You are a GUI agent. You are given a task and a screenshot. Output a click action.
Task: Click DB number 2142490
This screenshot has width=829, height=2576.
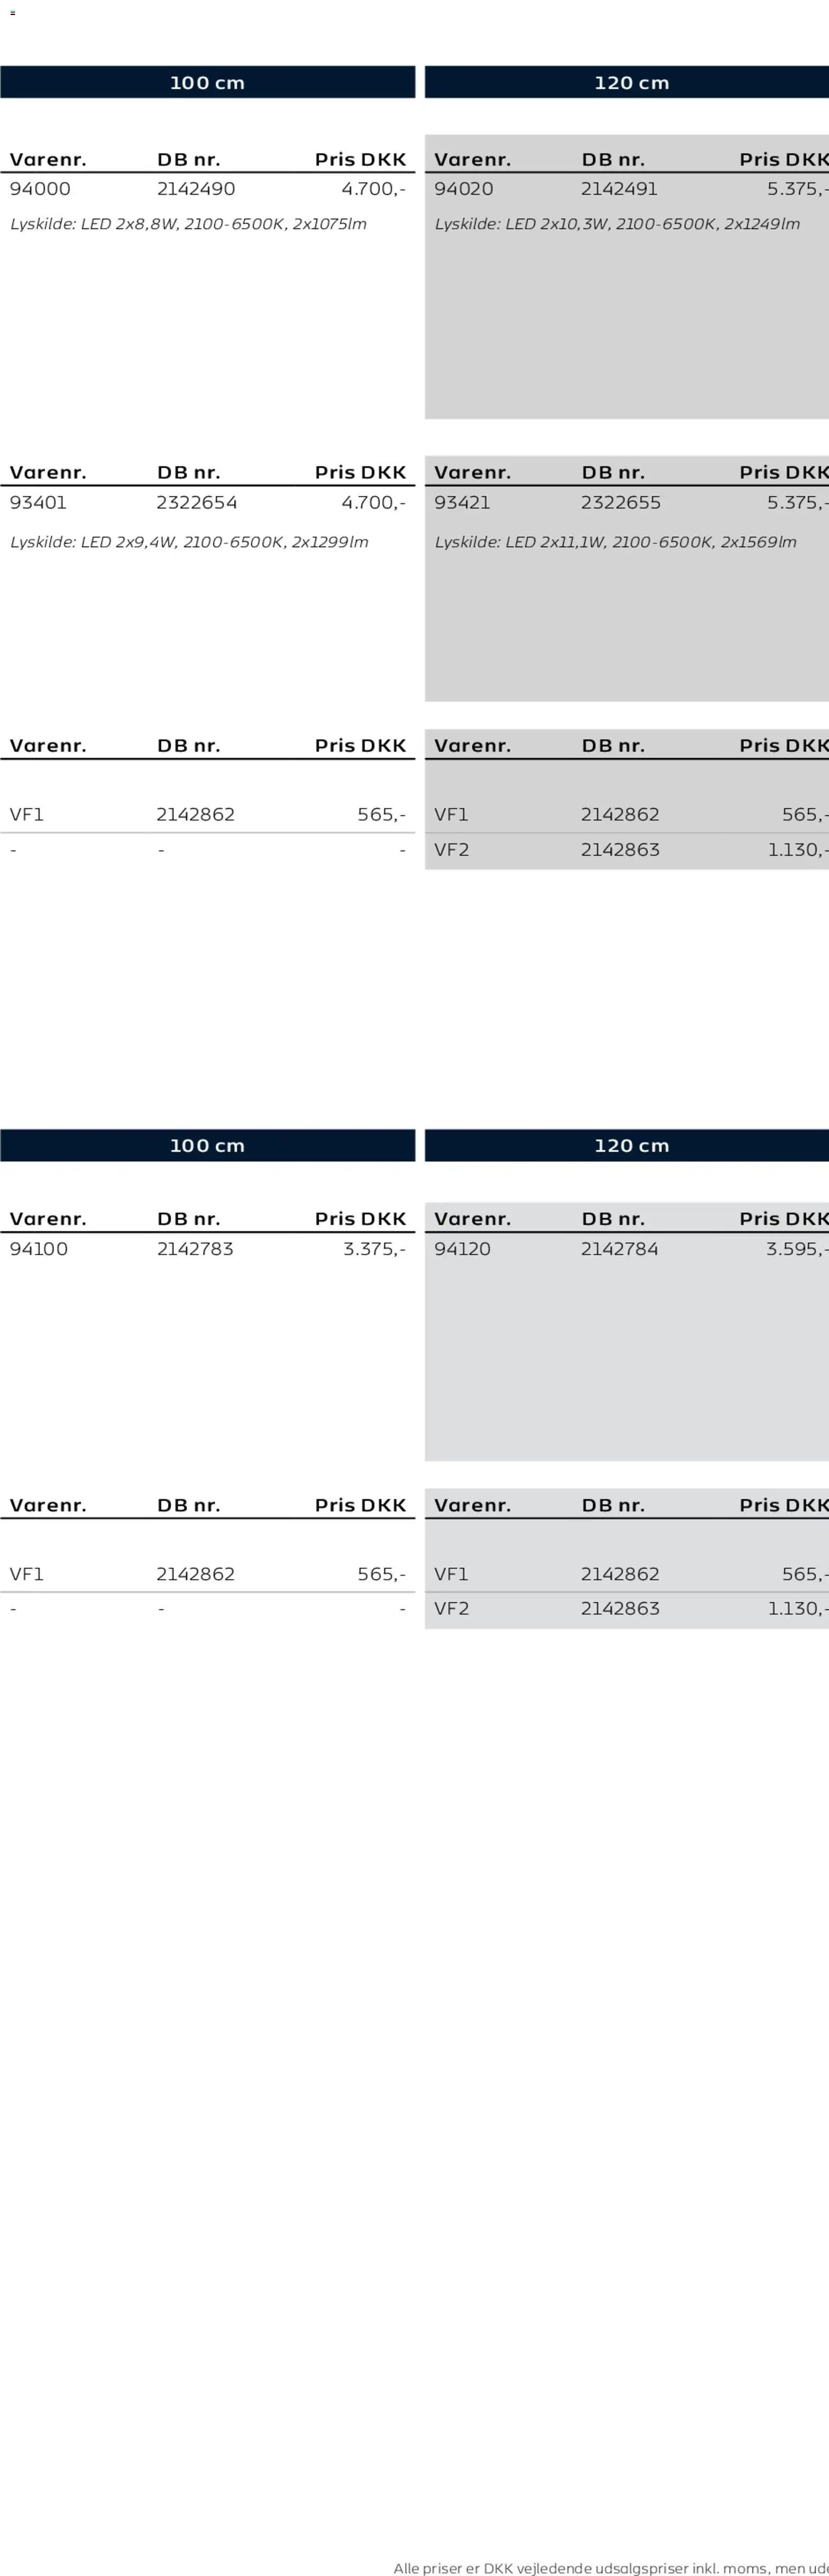[x=196, y=189]
